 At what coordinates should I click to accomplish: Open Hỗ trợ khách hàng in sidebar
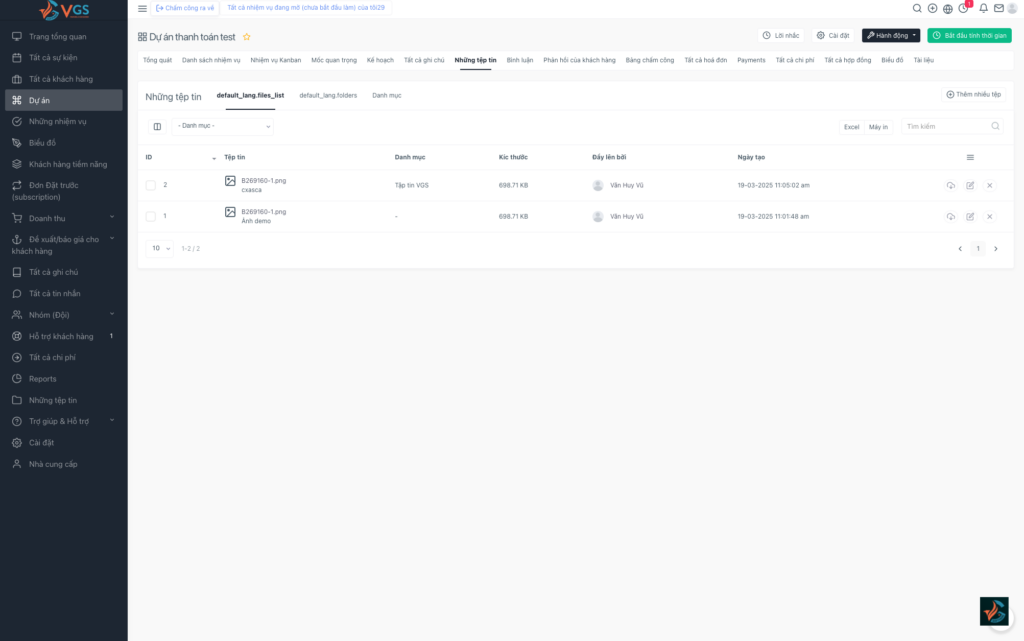pos(63,336)
